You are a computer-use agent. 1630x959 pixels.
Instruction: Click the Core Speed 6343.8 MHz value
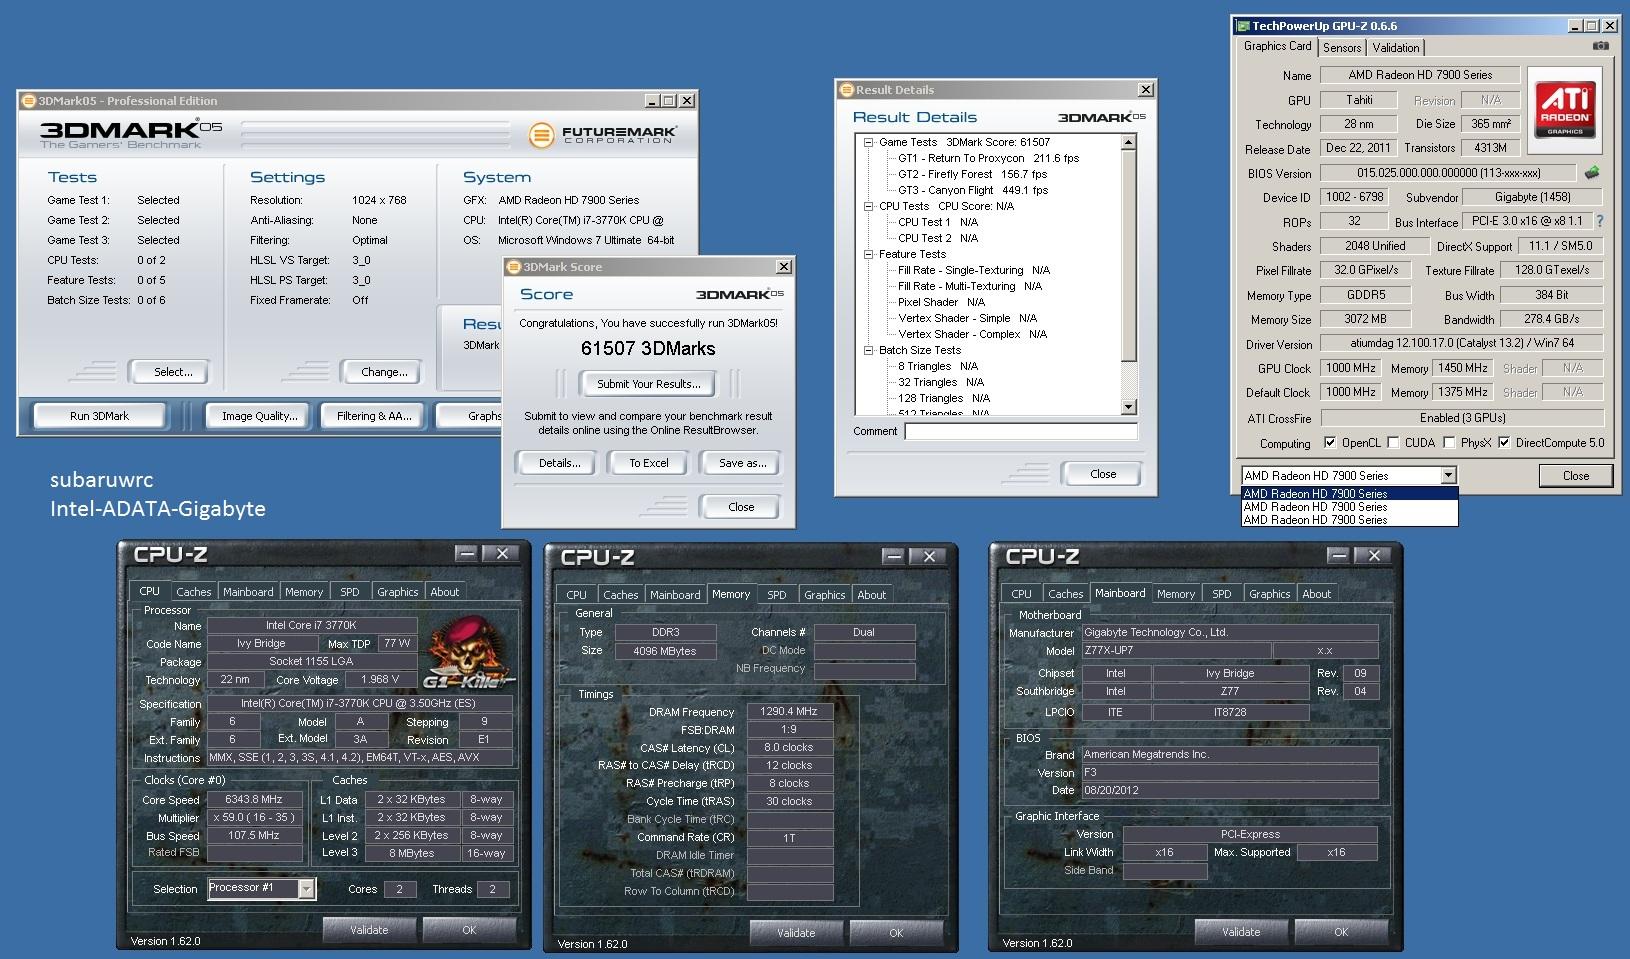point(254,800)
